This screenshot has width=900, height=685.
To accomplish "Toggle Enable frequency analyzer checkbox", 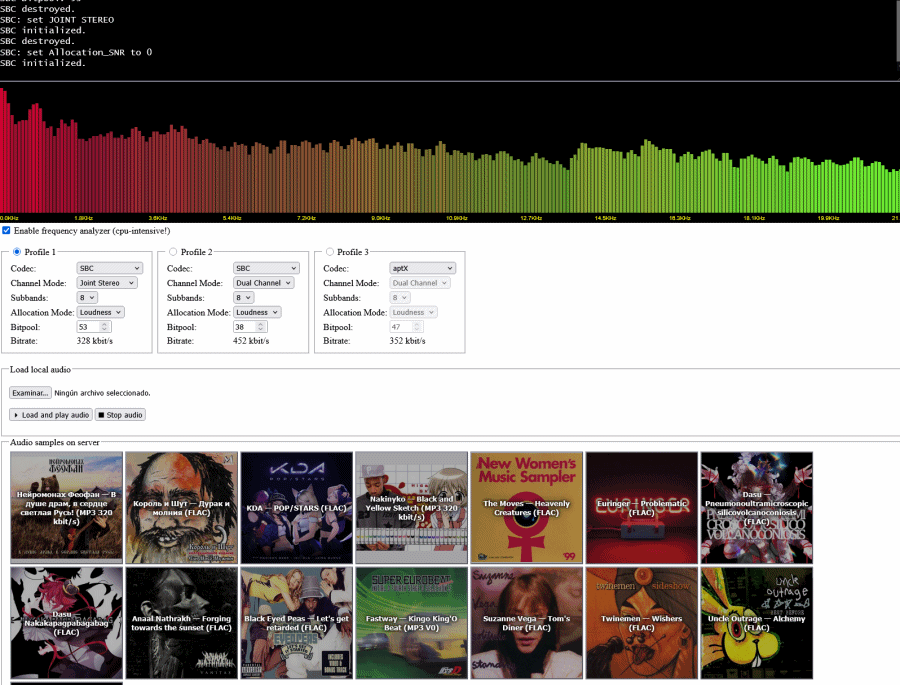I will tap(6, 230).
